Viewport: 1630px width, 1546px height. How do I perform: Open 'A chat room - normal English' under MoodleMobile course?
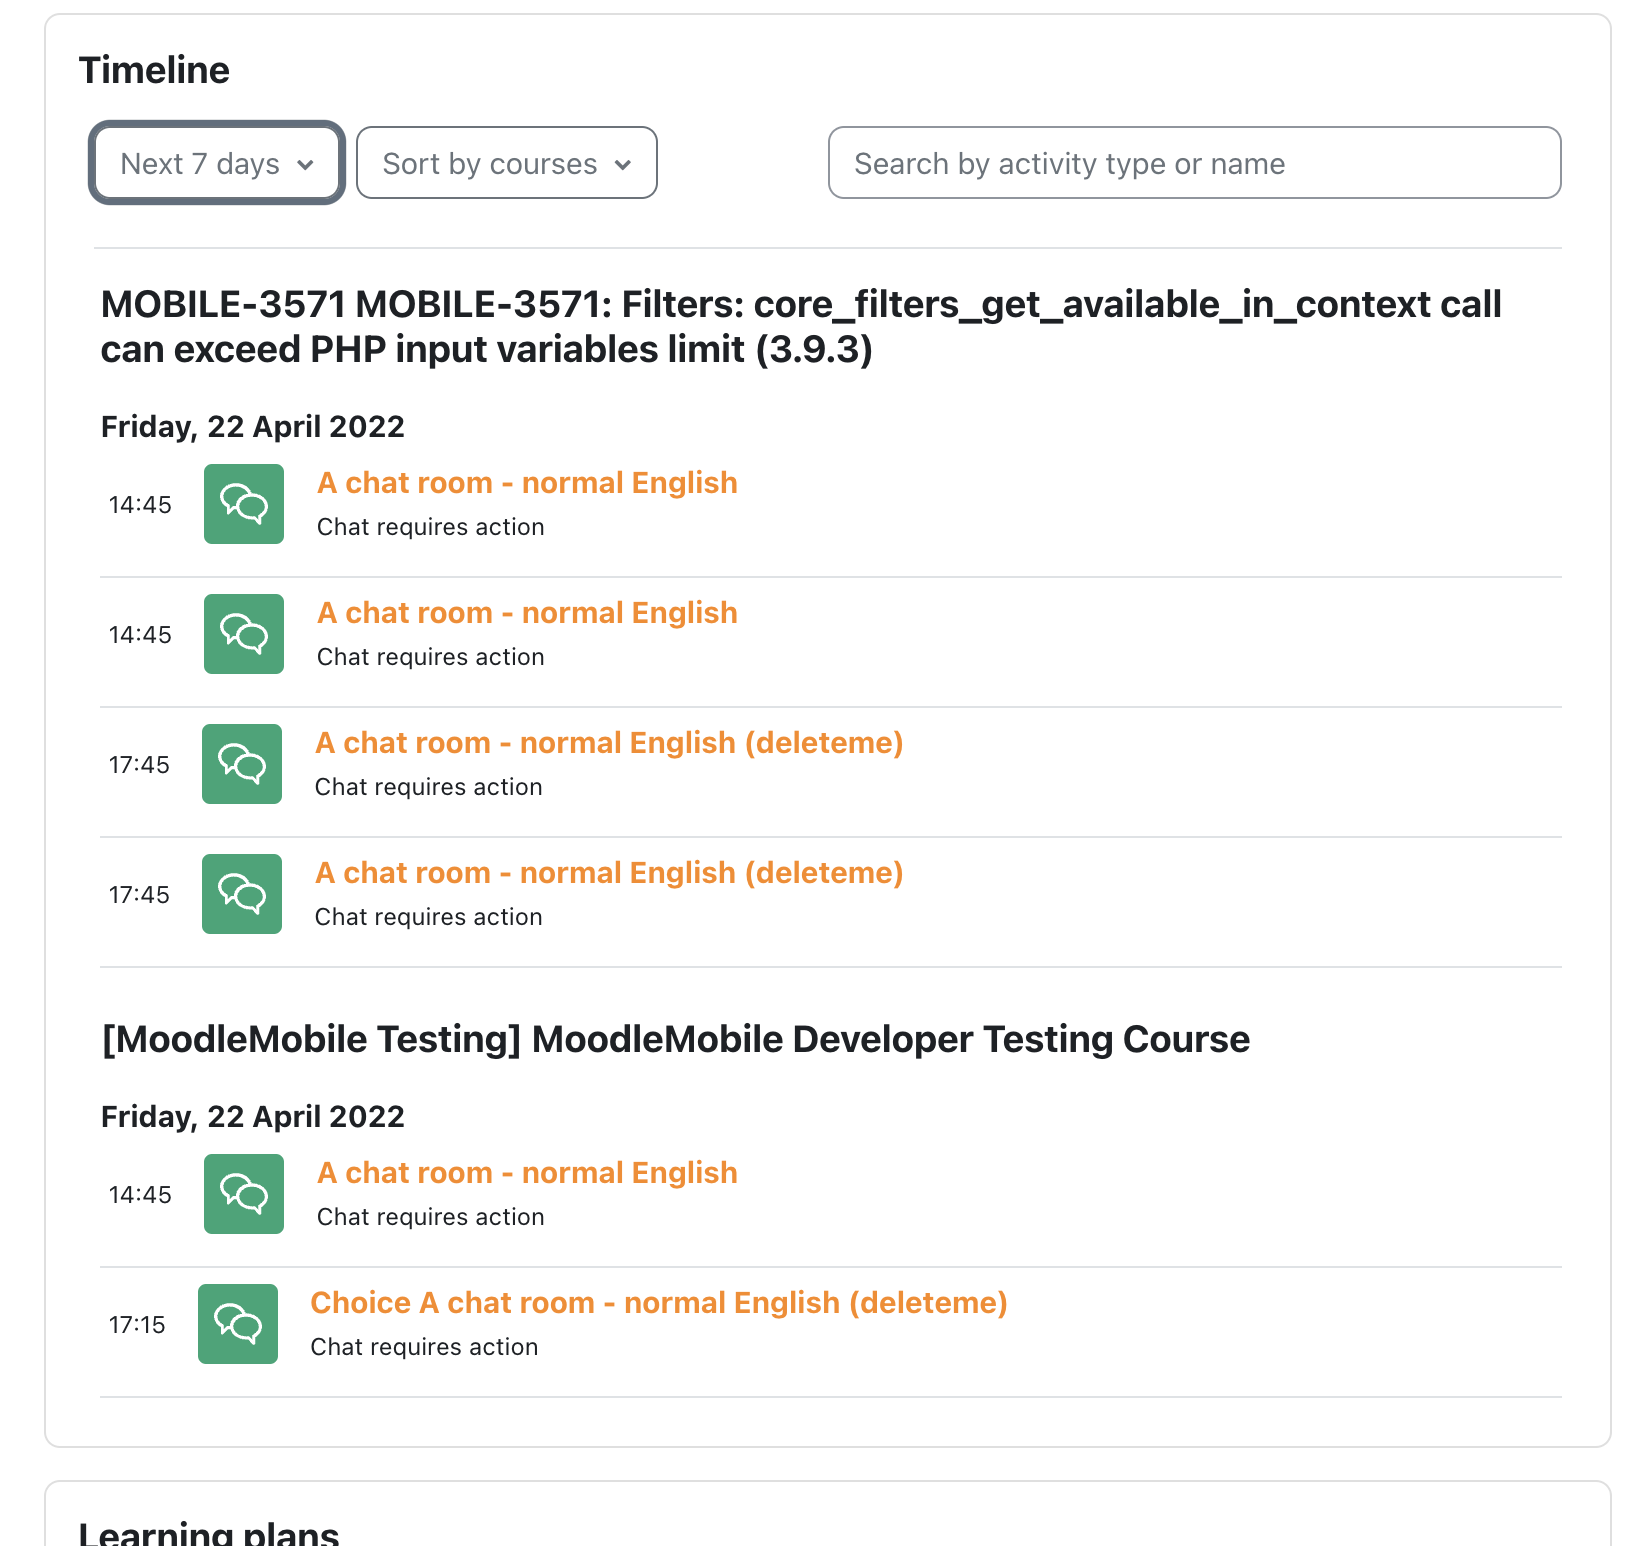coord(527,1173)
